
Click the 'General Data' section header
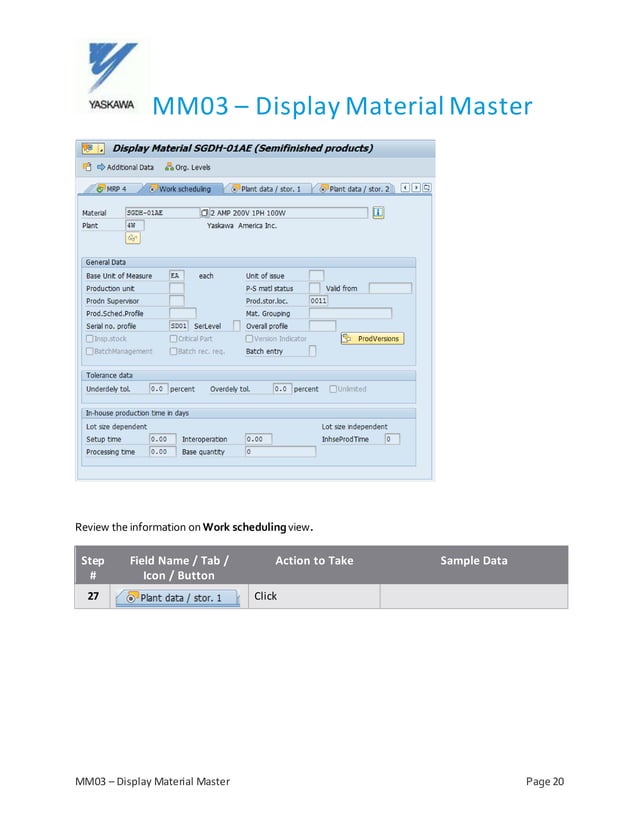[106, 262]
